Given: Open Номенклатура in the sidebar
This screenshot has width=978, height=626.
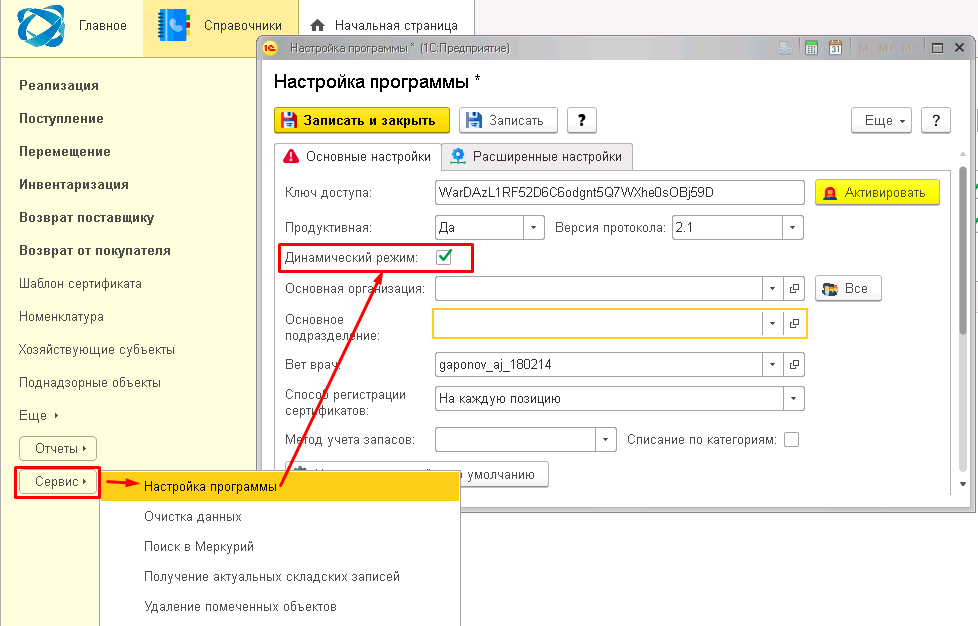Looking at the screenshot, I should click(x=61, y=317).
